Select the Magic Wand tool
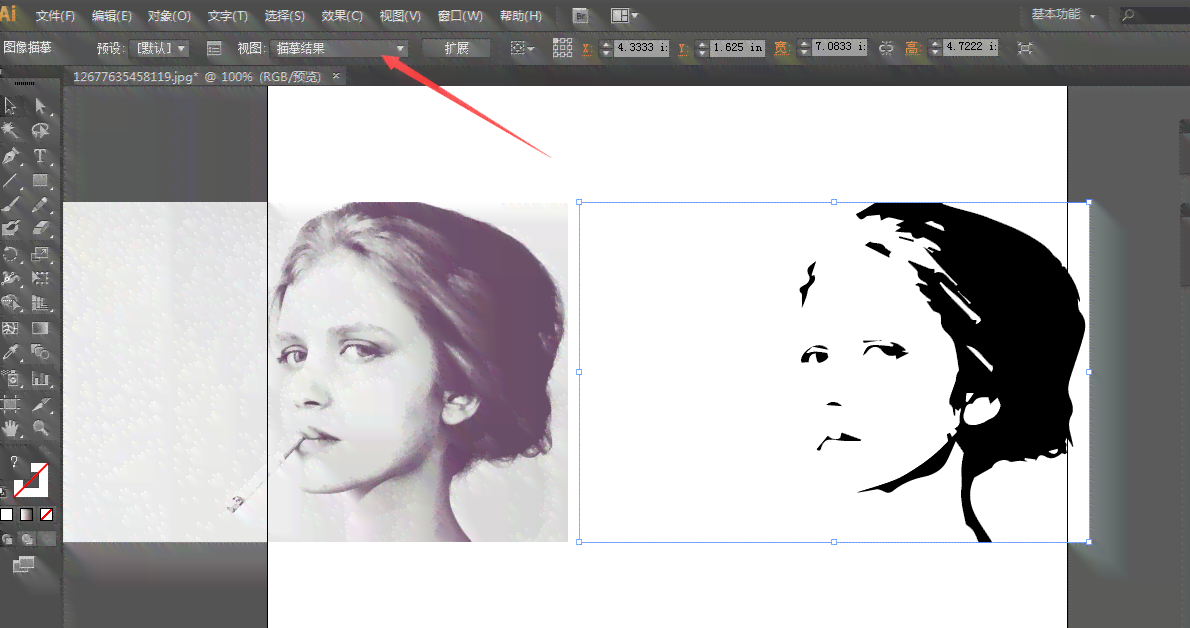 tap(11, 131)
